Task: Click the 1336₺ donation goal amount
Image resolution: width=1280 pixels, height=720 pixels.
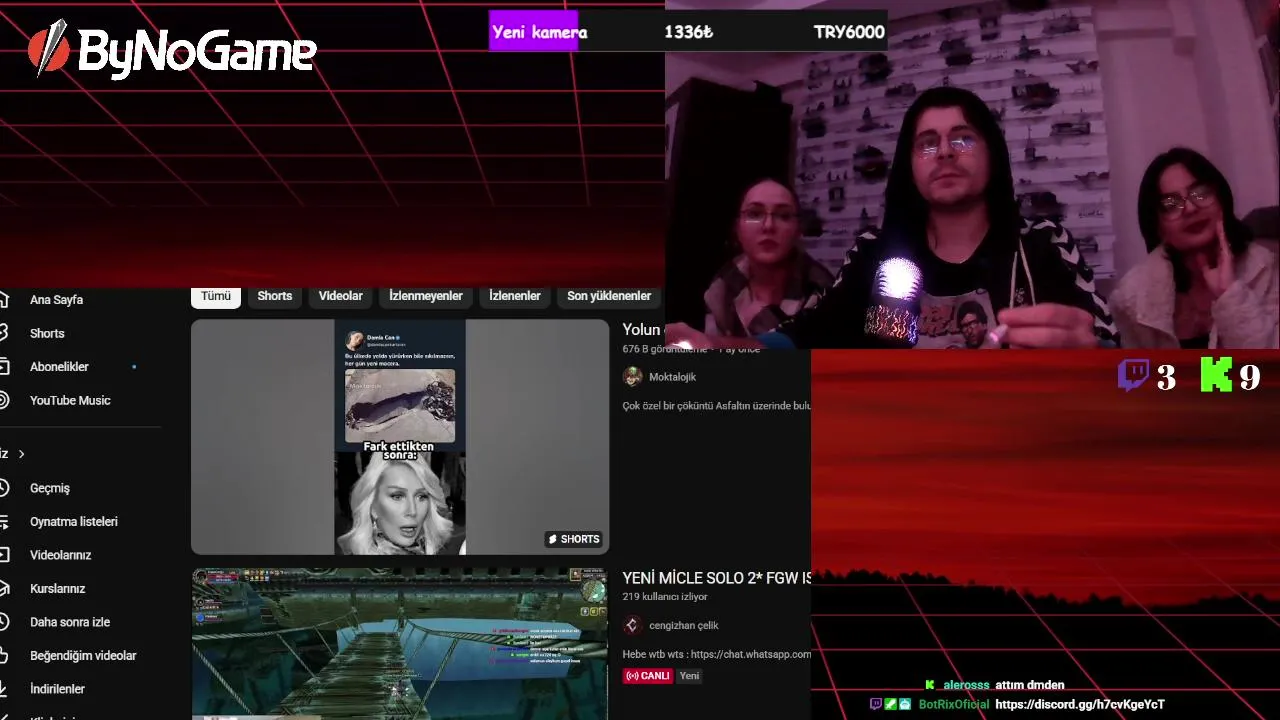Action: coord(688,32)
